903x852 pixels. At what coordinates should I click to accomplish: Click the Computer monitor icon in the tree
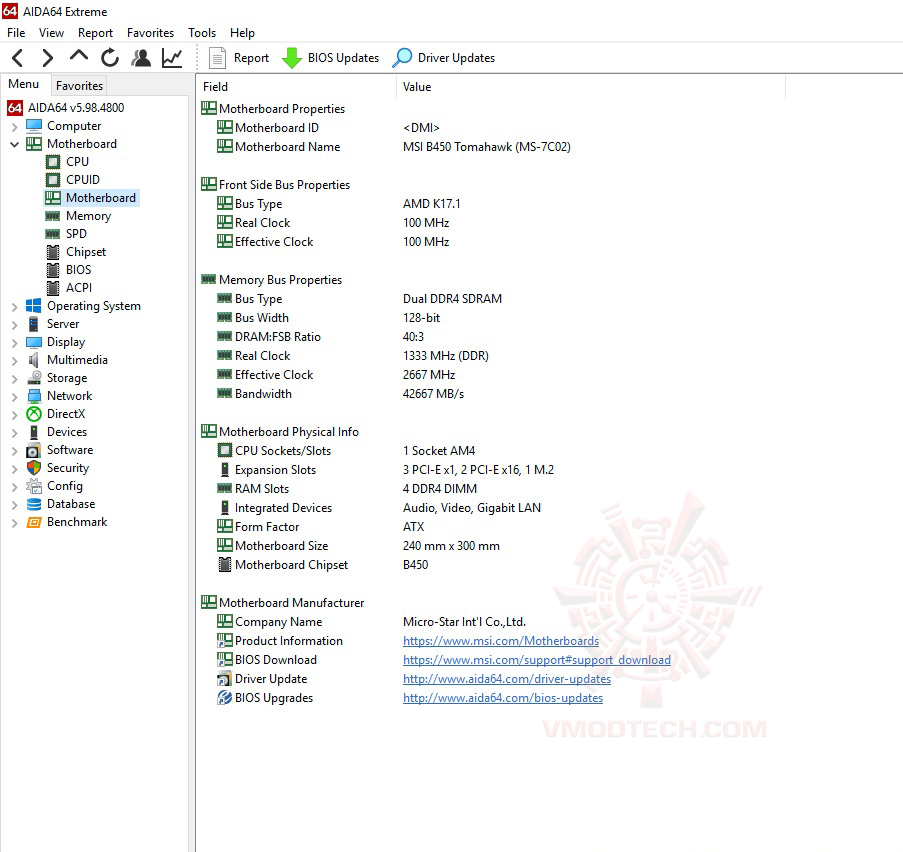(34, 126)
